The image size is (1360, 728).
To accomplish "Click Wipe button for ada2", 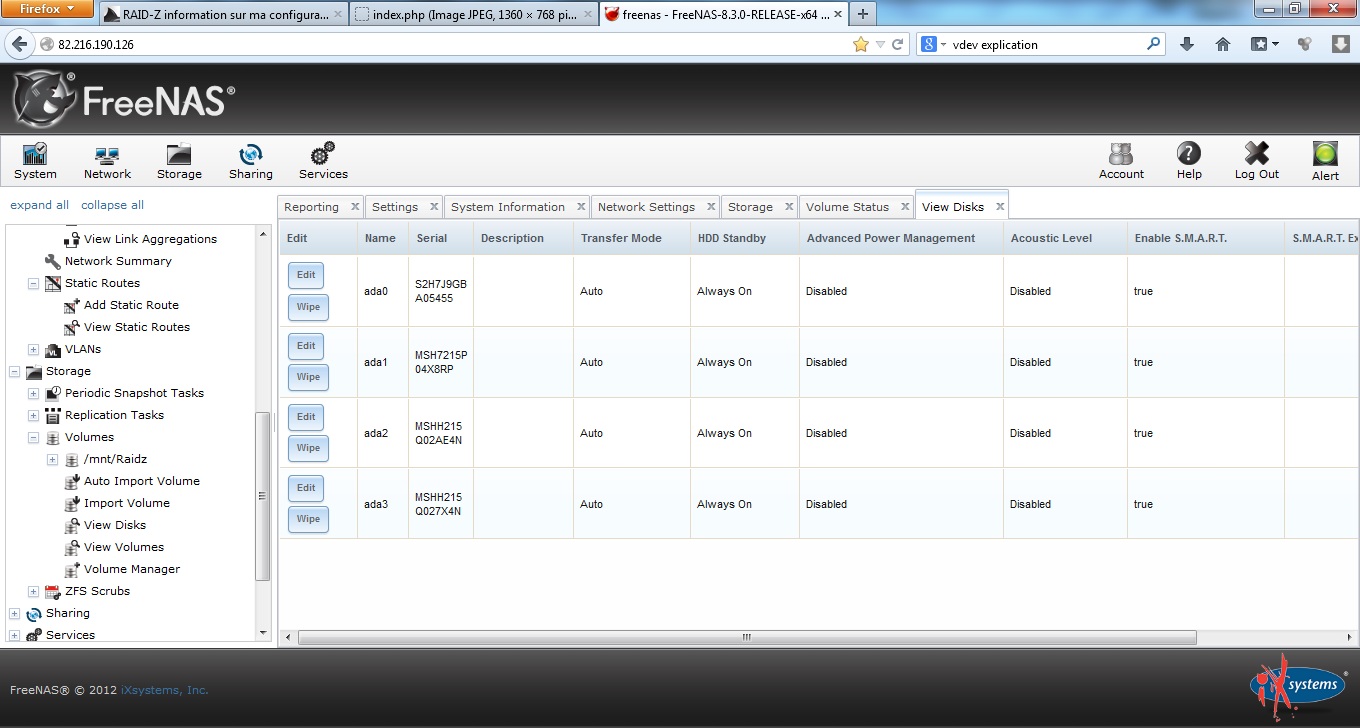I will [x=308, y=448].
